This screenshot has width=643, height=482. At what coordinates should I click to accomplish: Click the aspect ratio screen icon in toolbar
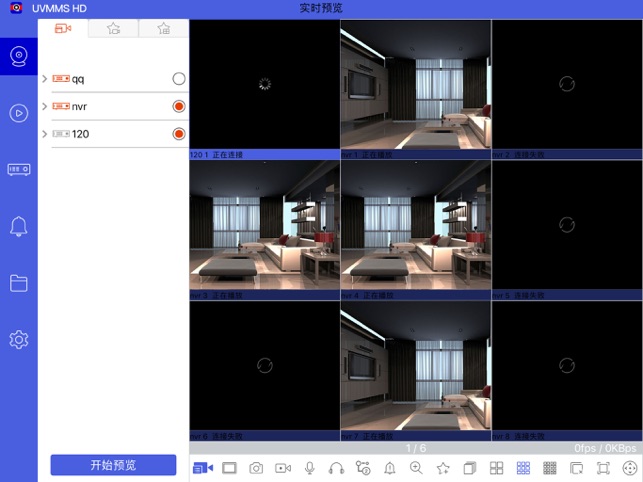[x=229, y=468]
